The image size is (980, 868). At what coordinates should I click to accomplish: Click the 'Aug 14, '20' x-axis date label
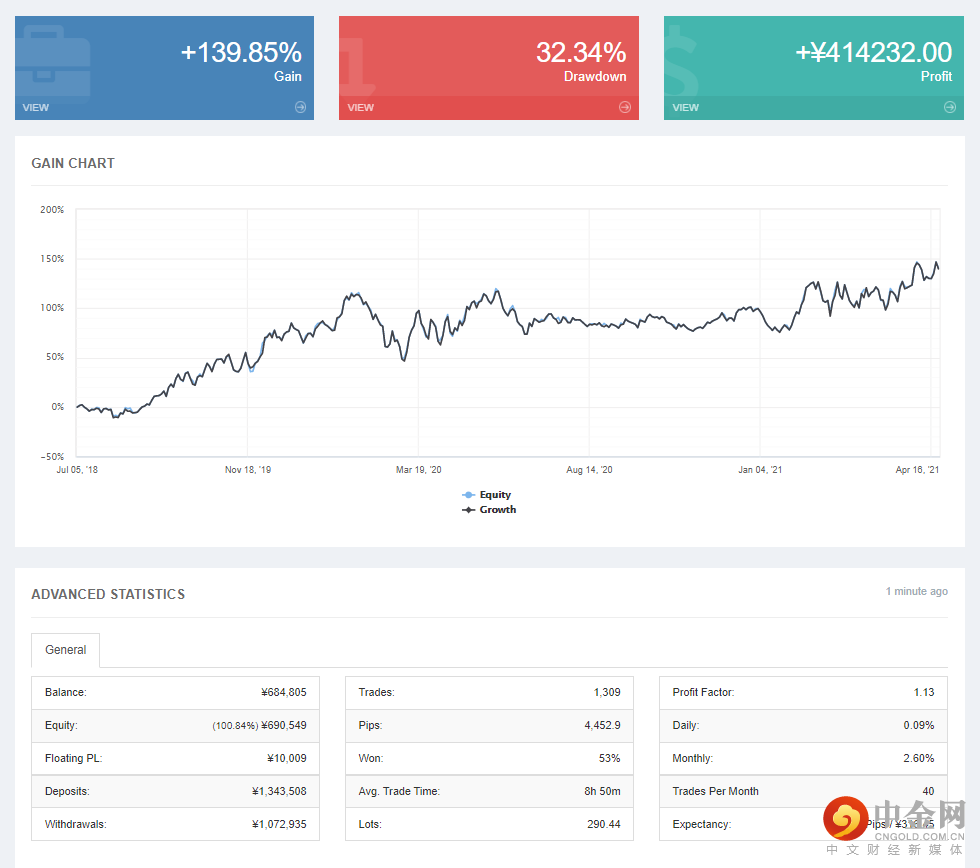(589, 470)
